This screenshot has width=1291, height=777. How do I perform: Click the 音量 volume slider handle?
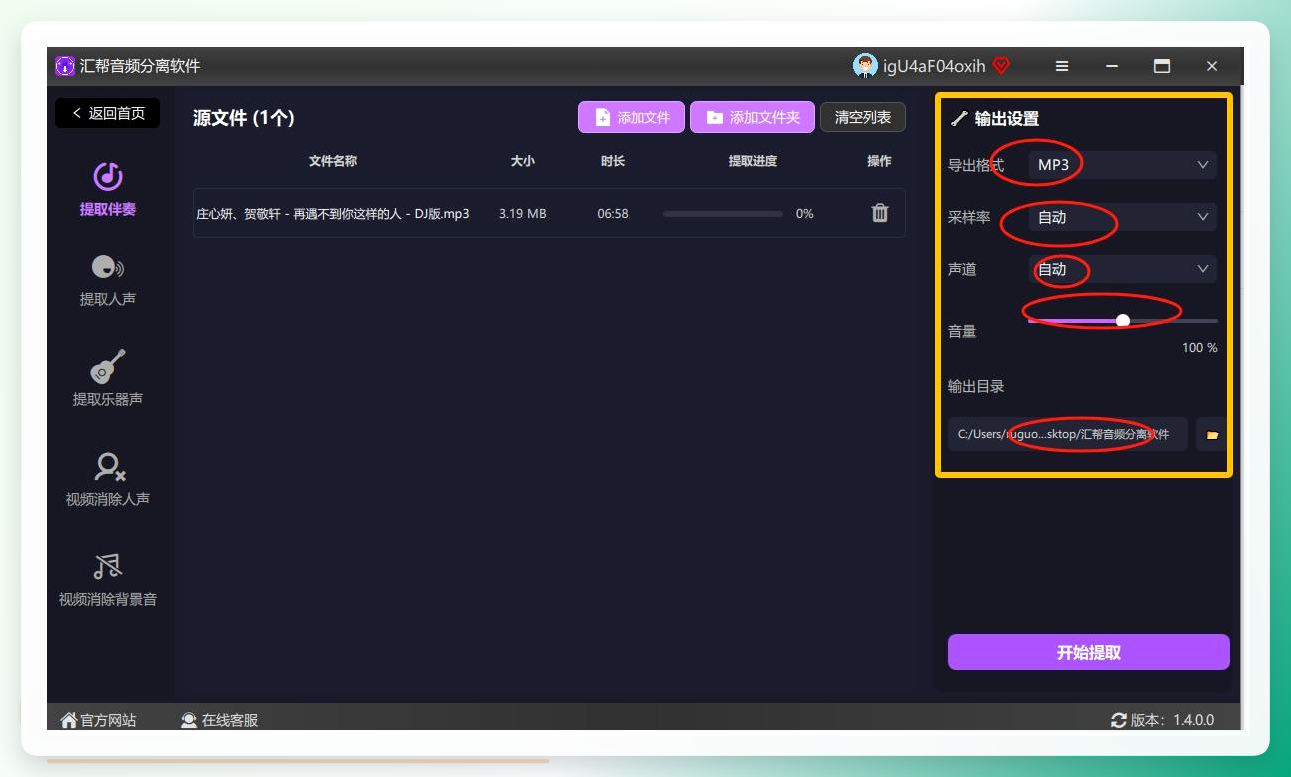click(x=1123, y=321)
